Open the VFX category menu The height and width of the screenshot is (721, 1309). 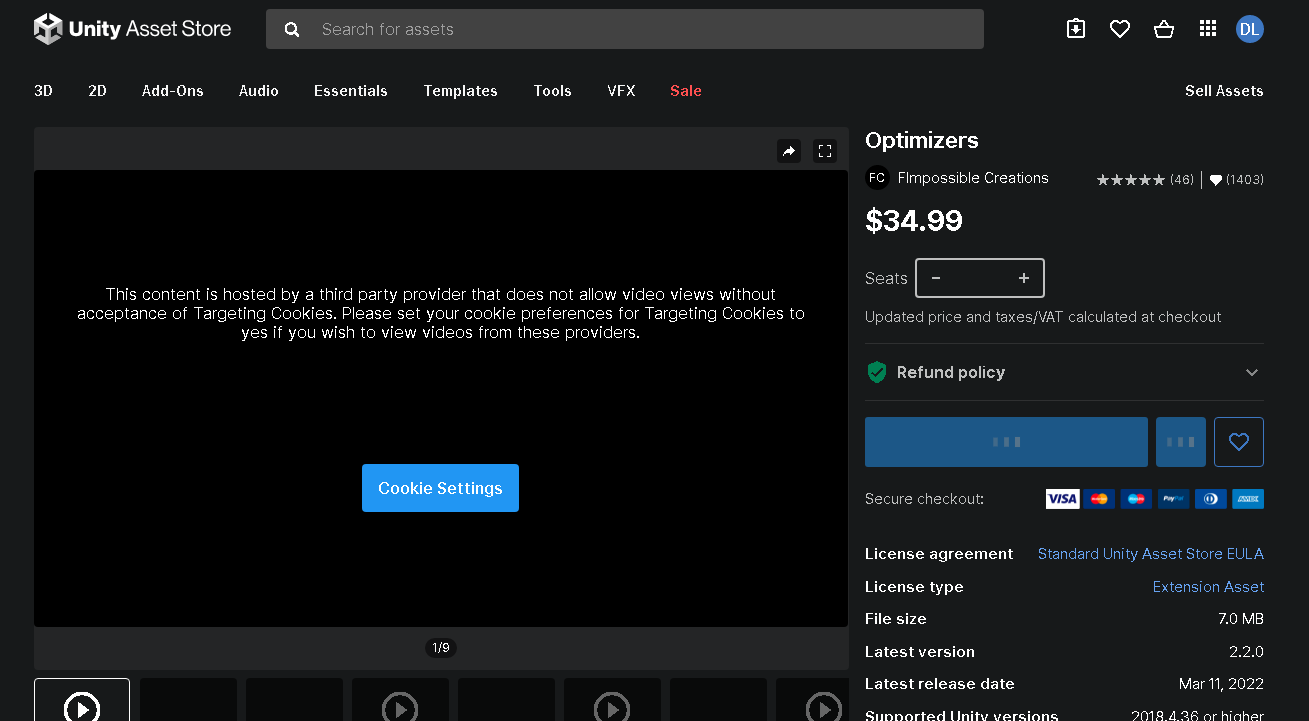tap(621, 91)
